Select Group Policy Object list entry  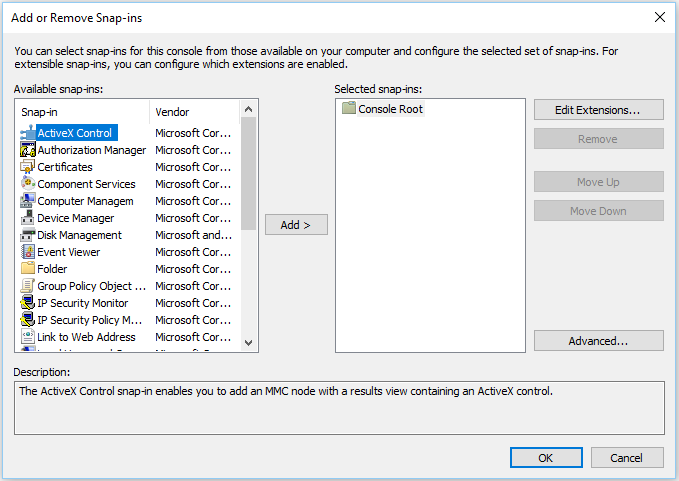(85, 286)
